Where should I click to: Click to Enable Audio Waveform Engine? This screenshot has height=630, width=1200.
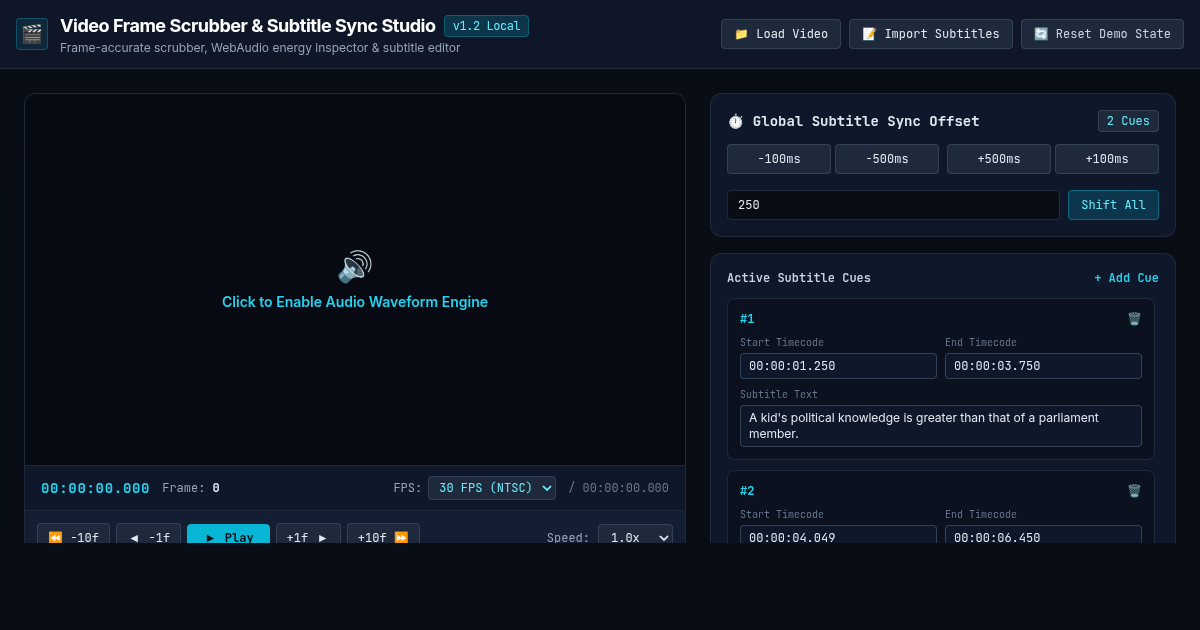(355, 302)
